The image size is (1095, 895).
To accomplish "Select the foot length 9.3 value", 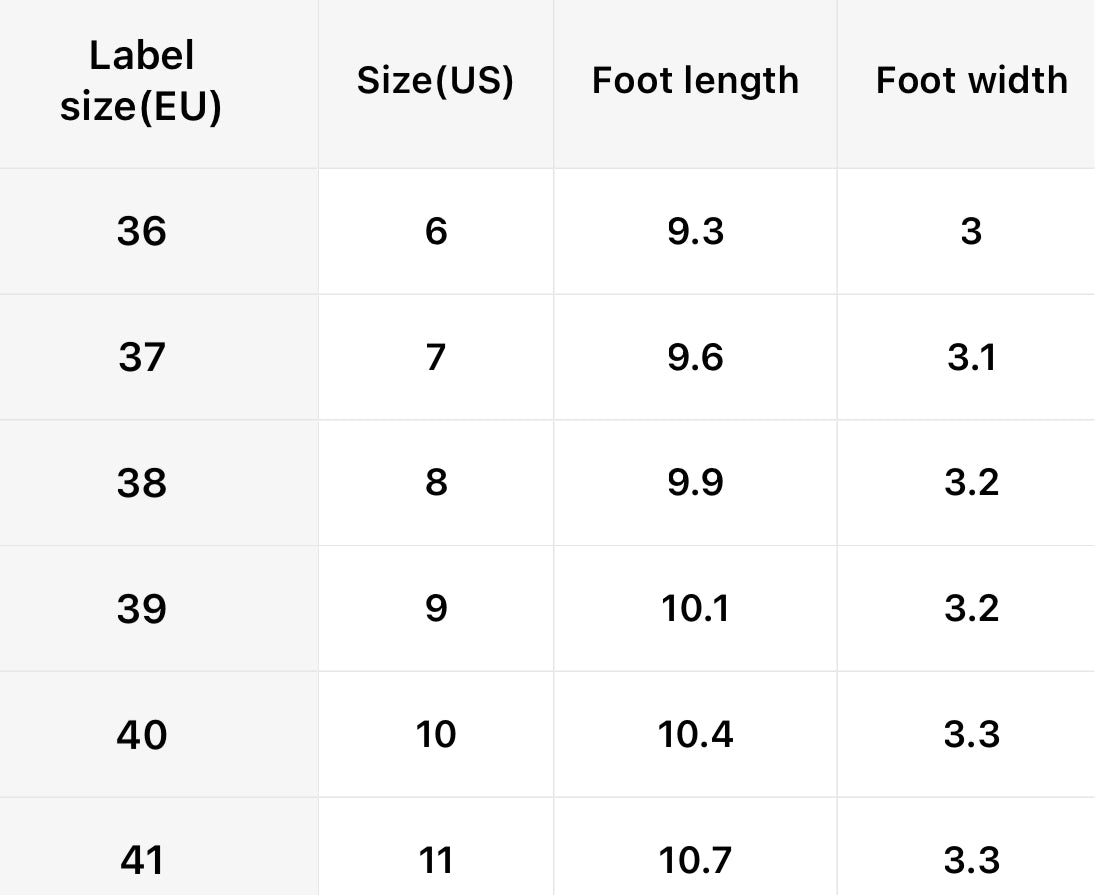I will [x=695, y=232].
